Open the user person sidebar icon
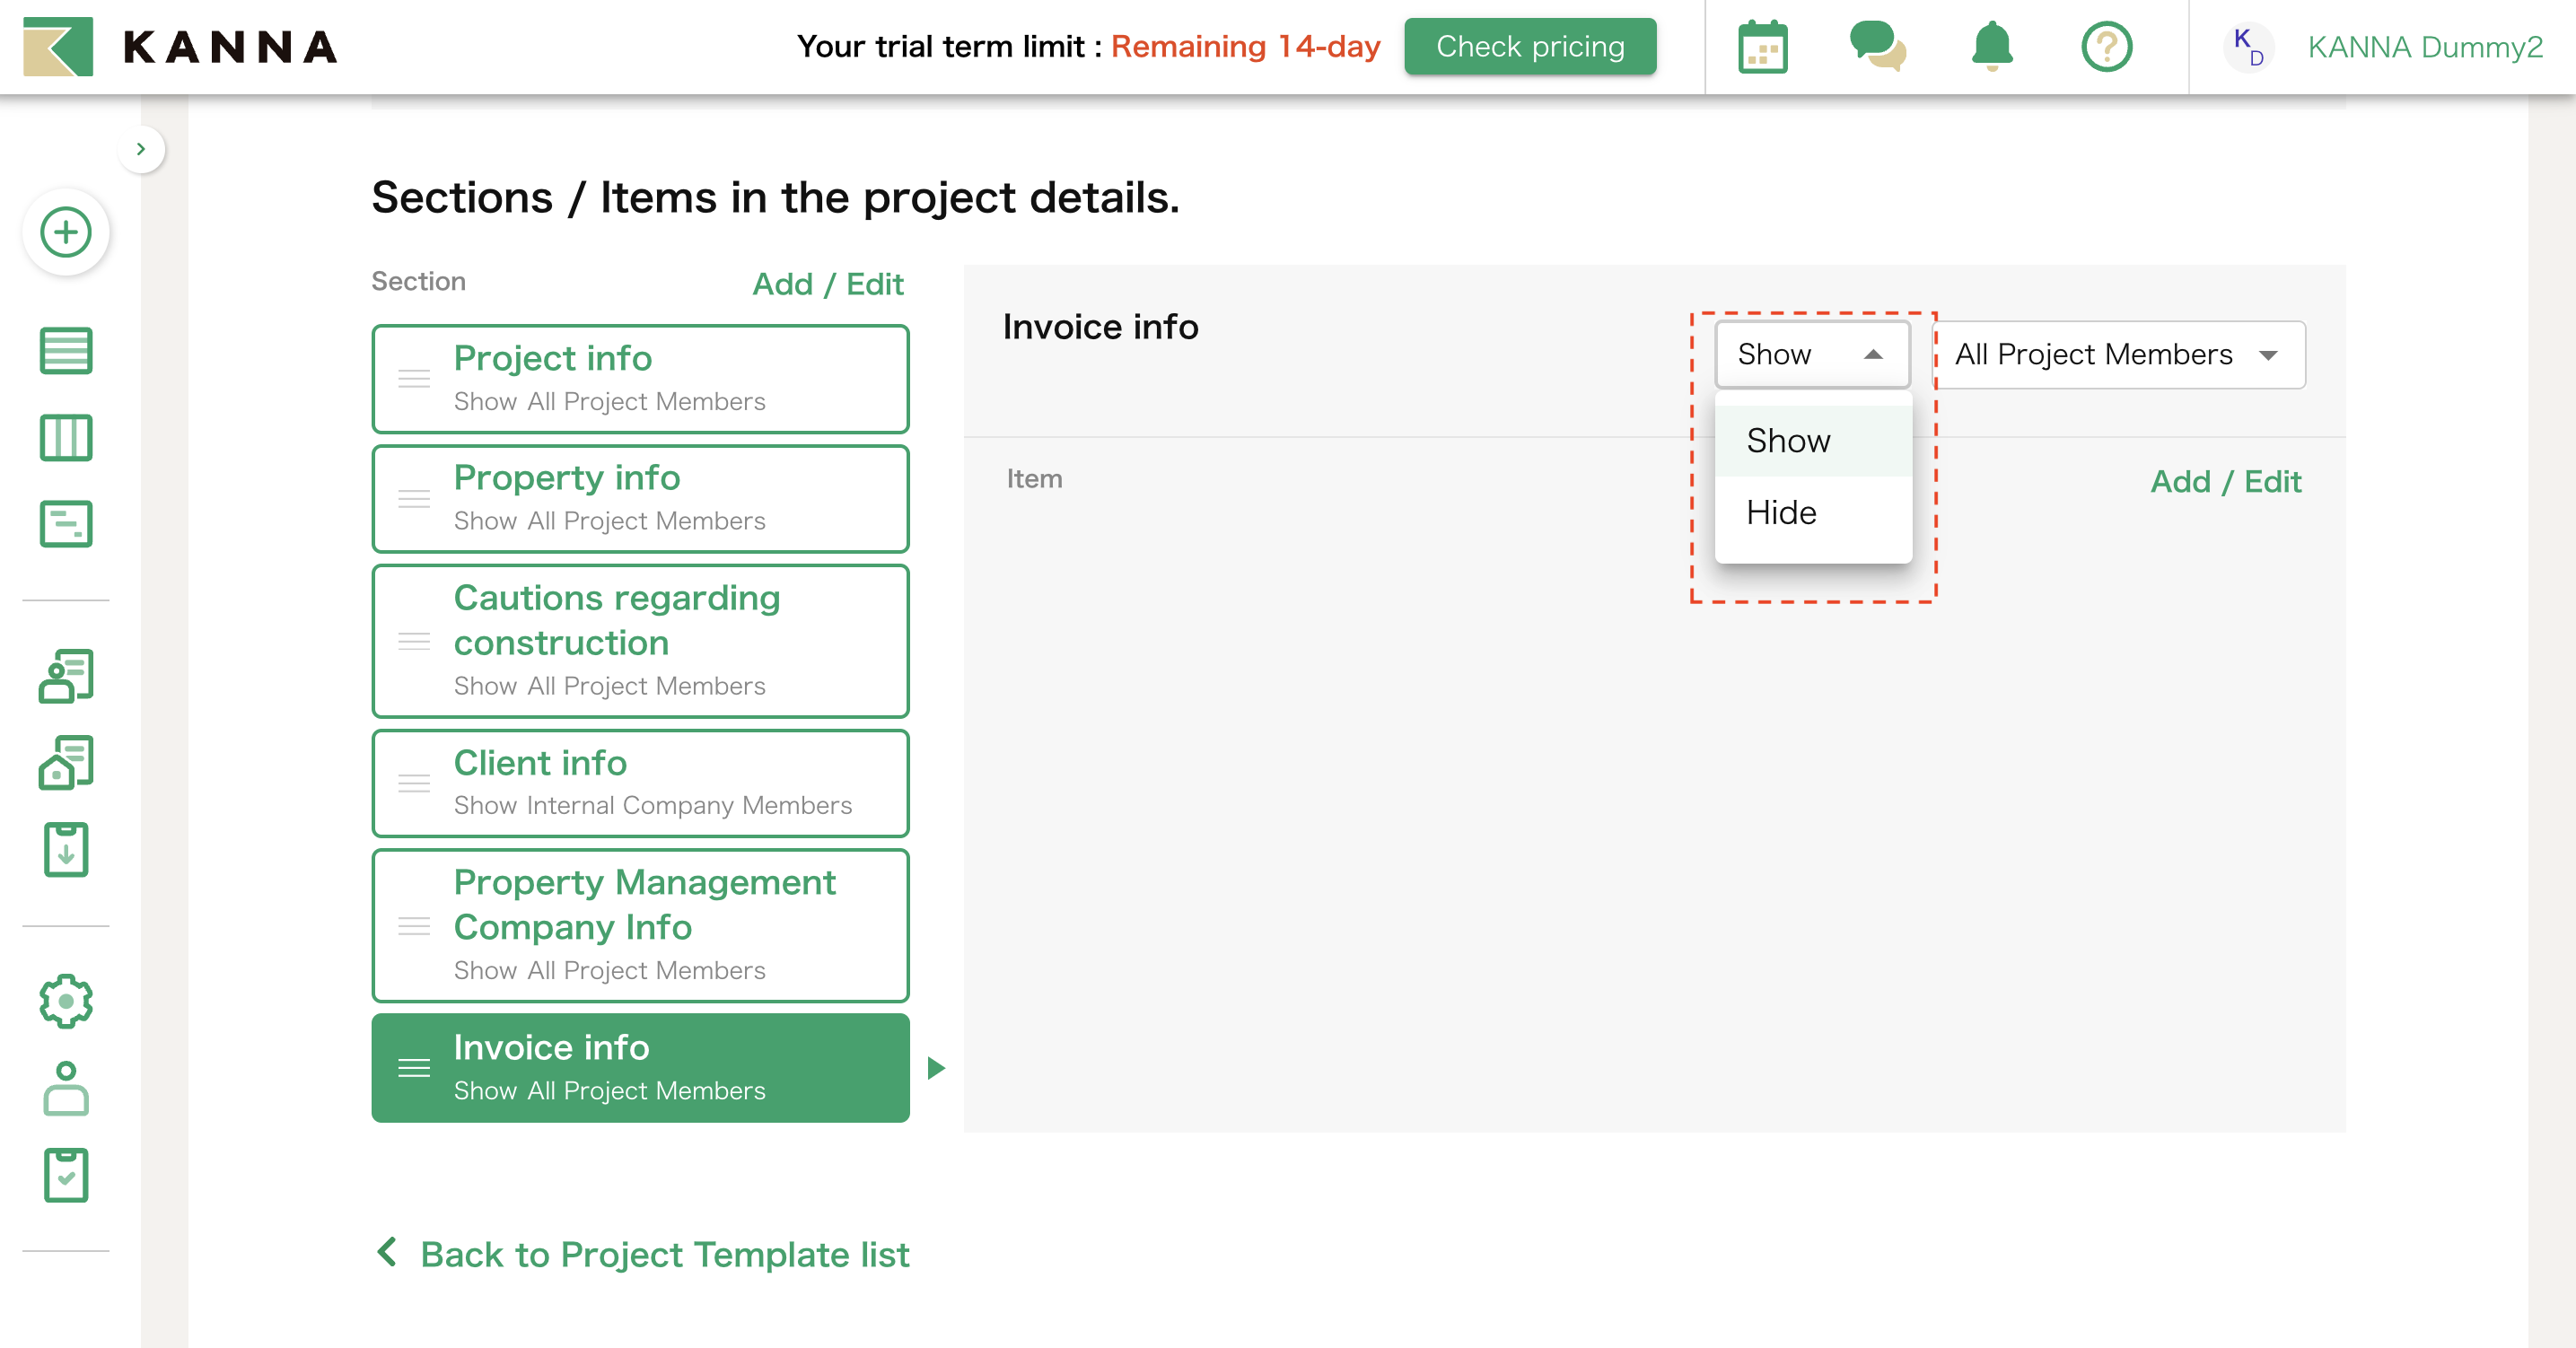 66,1088
